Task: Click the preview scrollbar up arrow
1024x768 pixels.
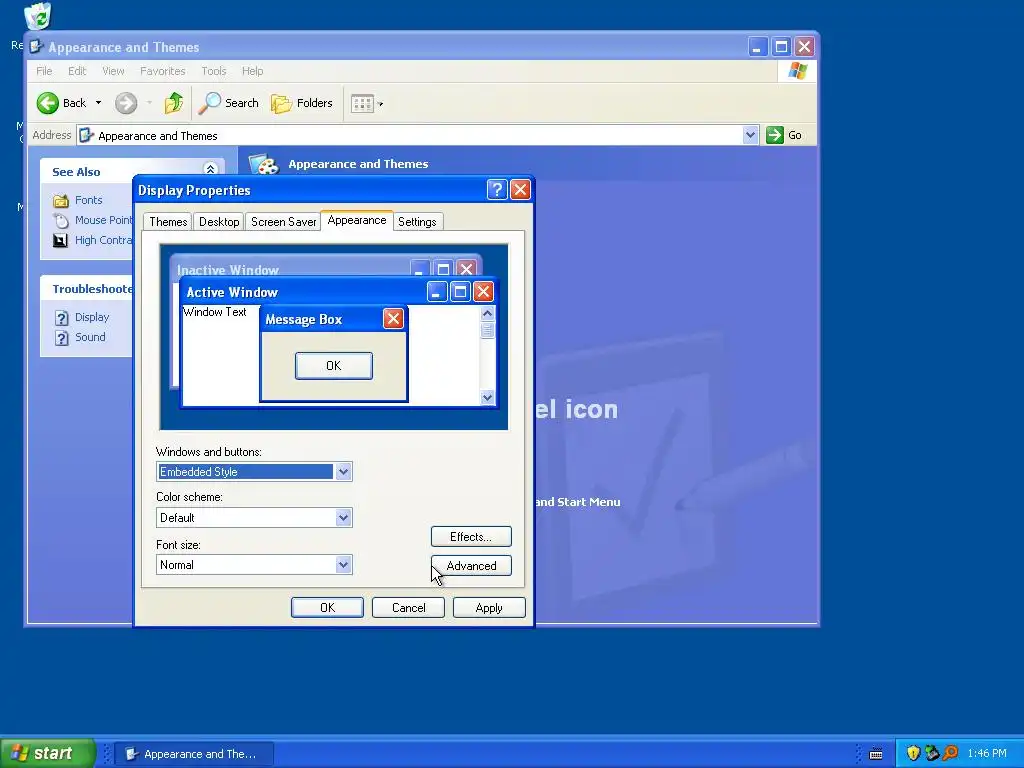Action: (x=487, y=313)
